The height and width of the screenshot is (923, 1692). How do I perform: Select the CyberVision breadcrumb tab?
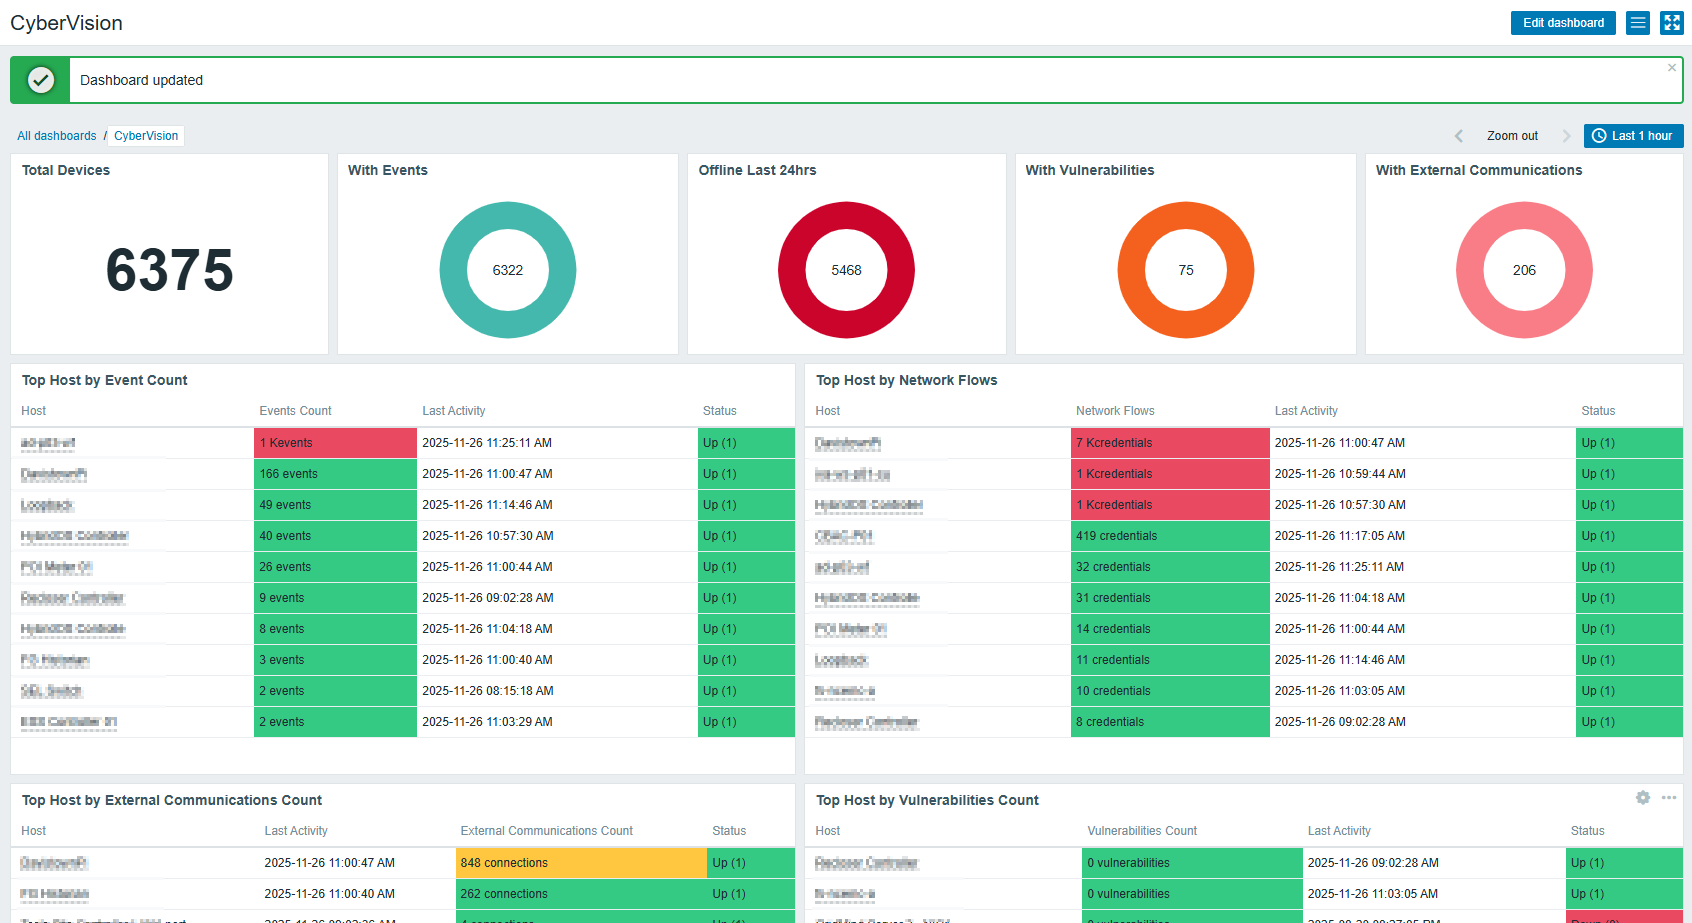(x=146, y=136)
